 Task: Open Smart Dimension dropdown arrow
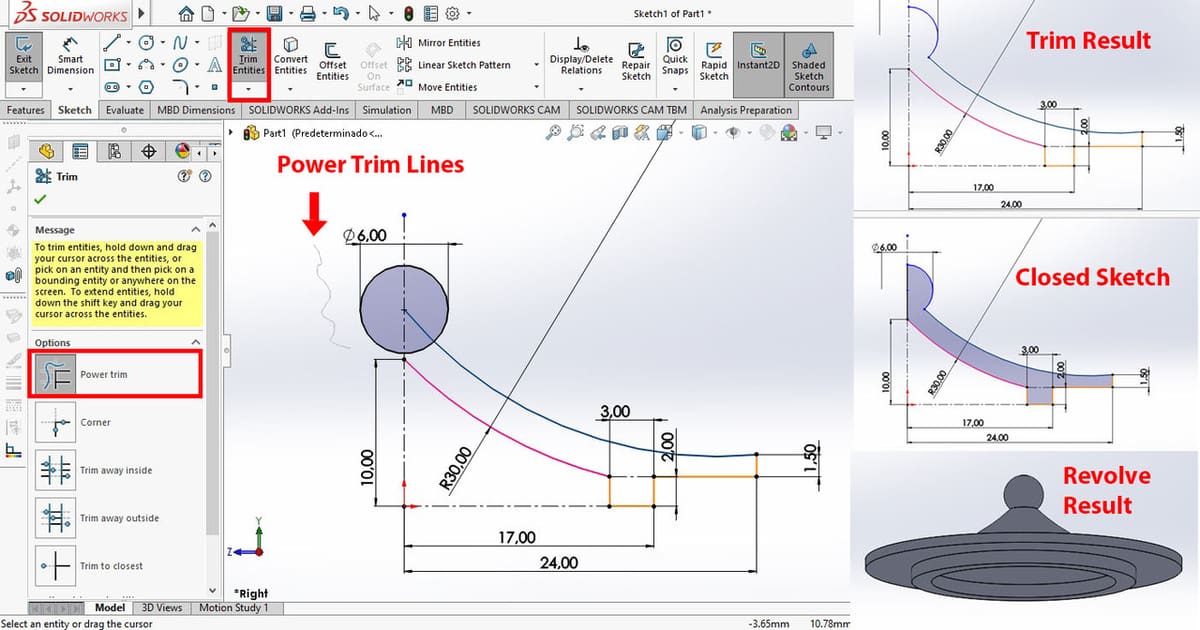point(70,89)
